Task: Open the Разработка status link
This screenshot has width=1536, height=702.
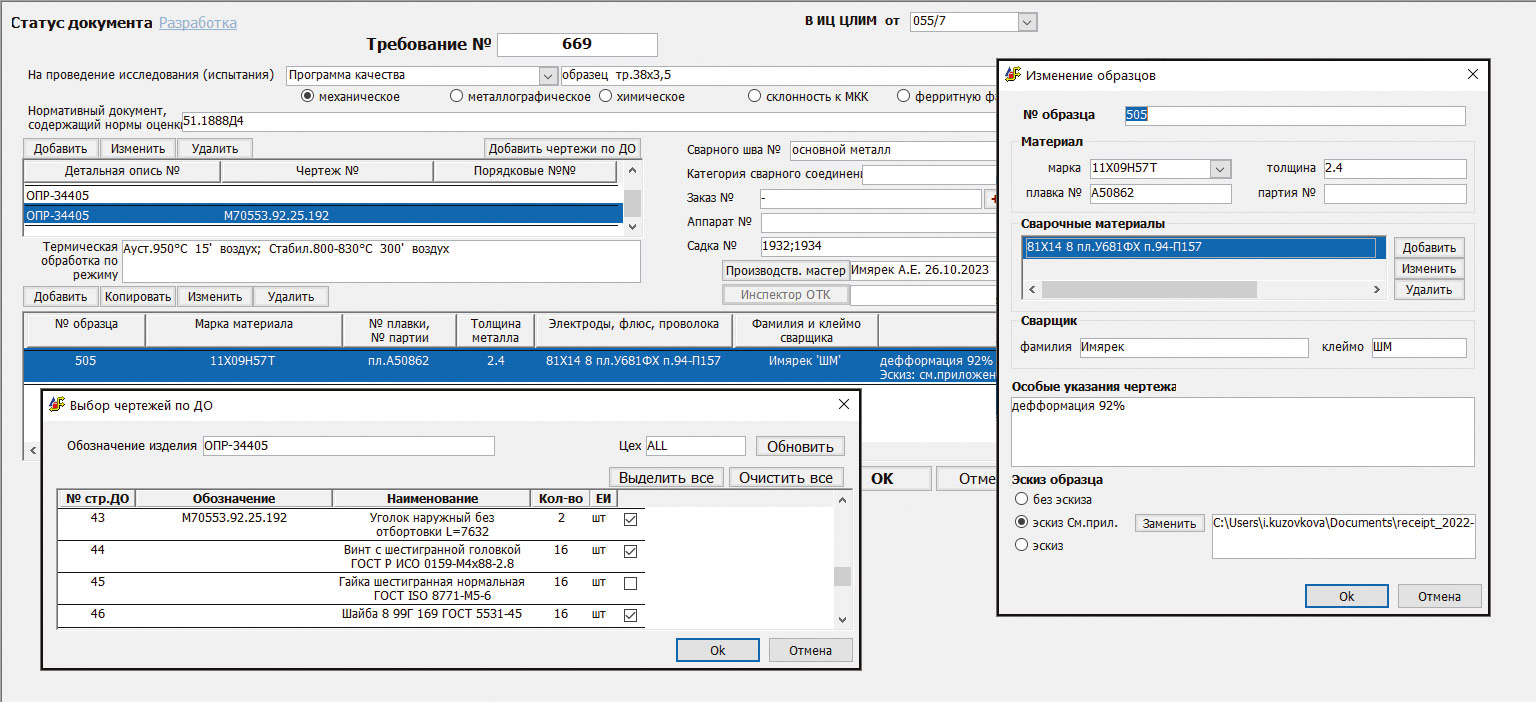Action: (198, 22)
